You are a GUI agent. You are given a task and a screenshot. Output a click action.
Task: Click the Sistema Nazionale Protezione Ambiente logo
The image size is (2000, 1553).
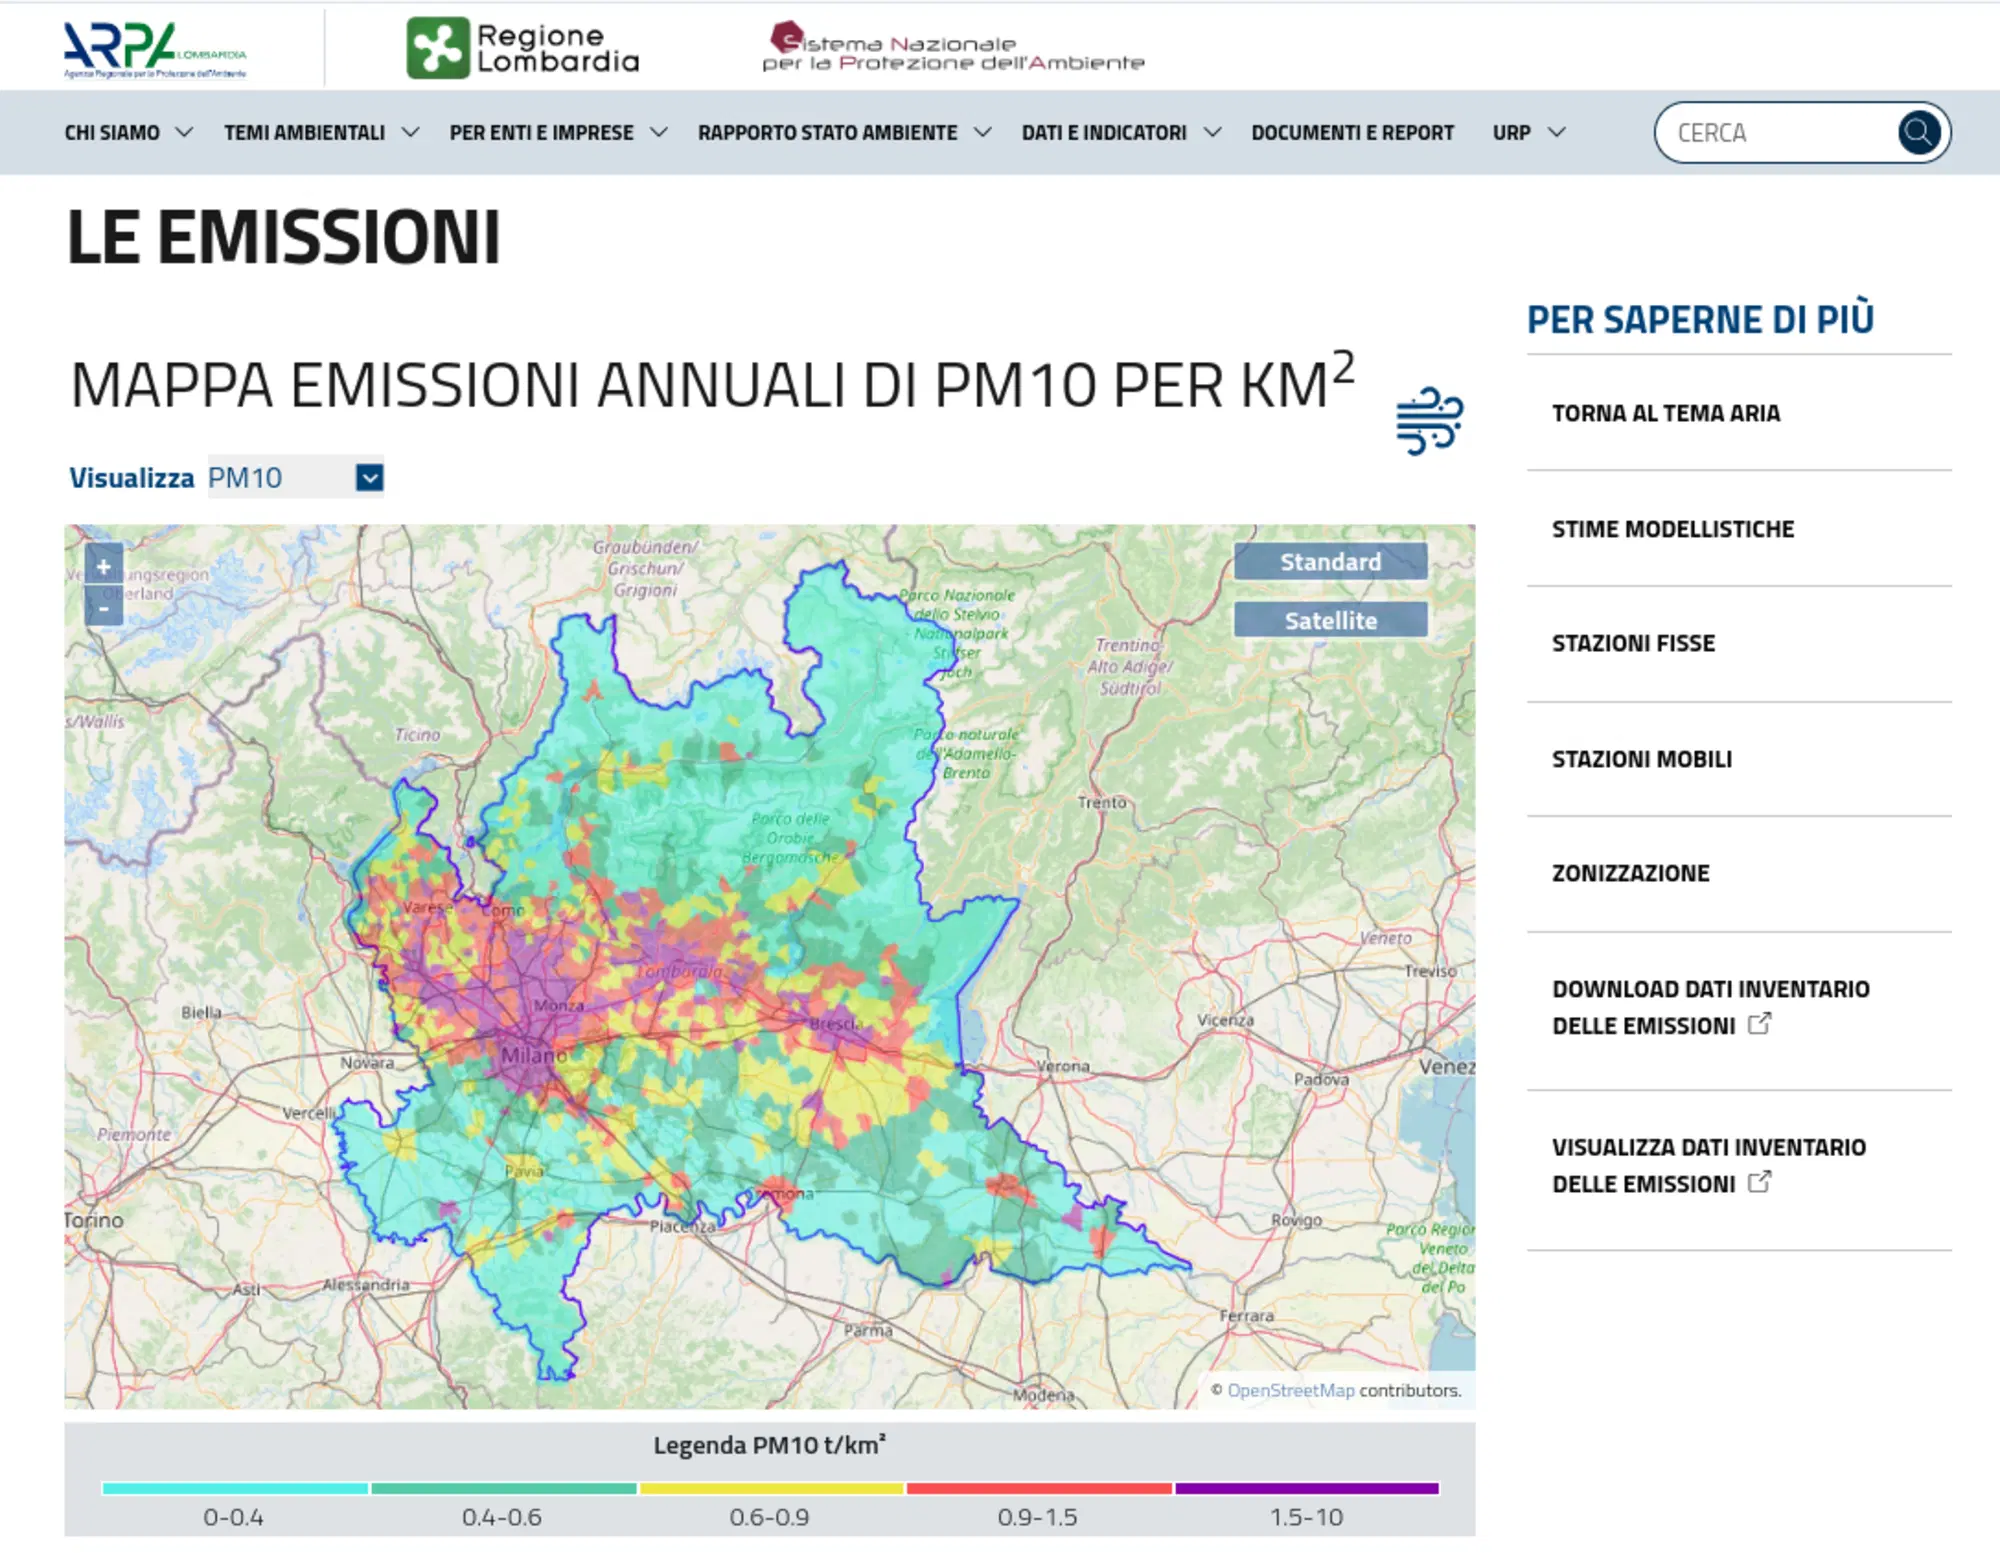click(955, 47)
